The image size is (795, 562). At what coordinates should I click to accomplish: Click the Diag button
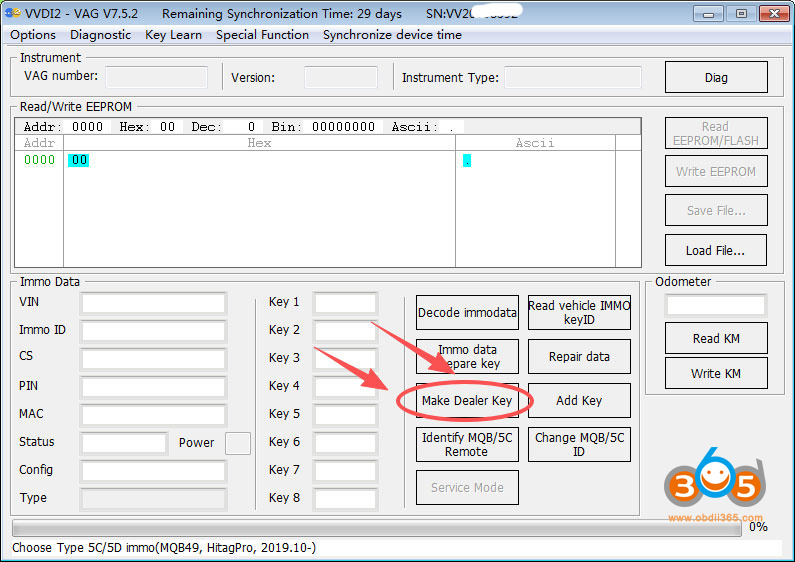click(716, 78)
